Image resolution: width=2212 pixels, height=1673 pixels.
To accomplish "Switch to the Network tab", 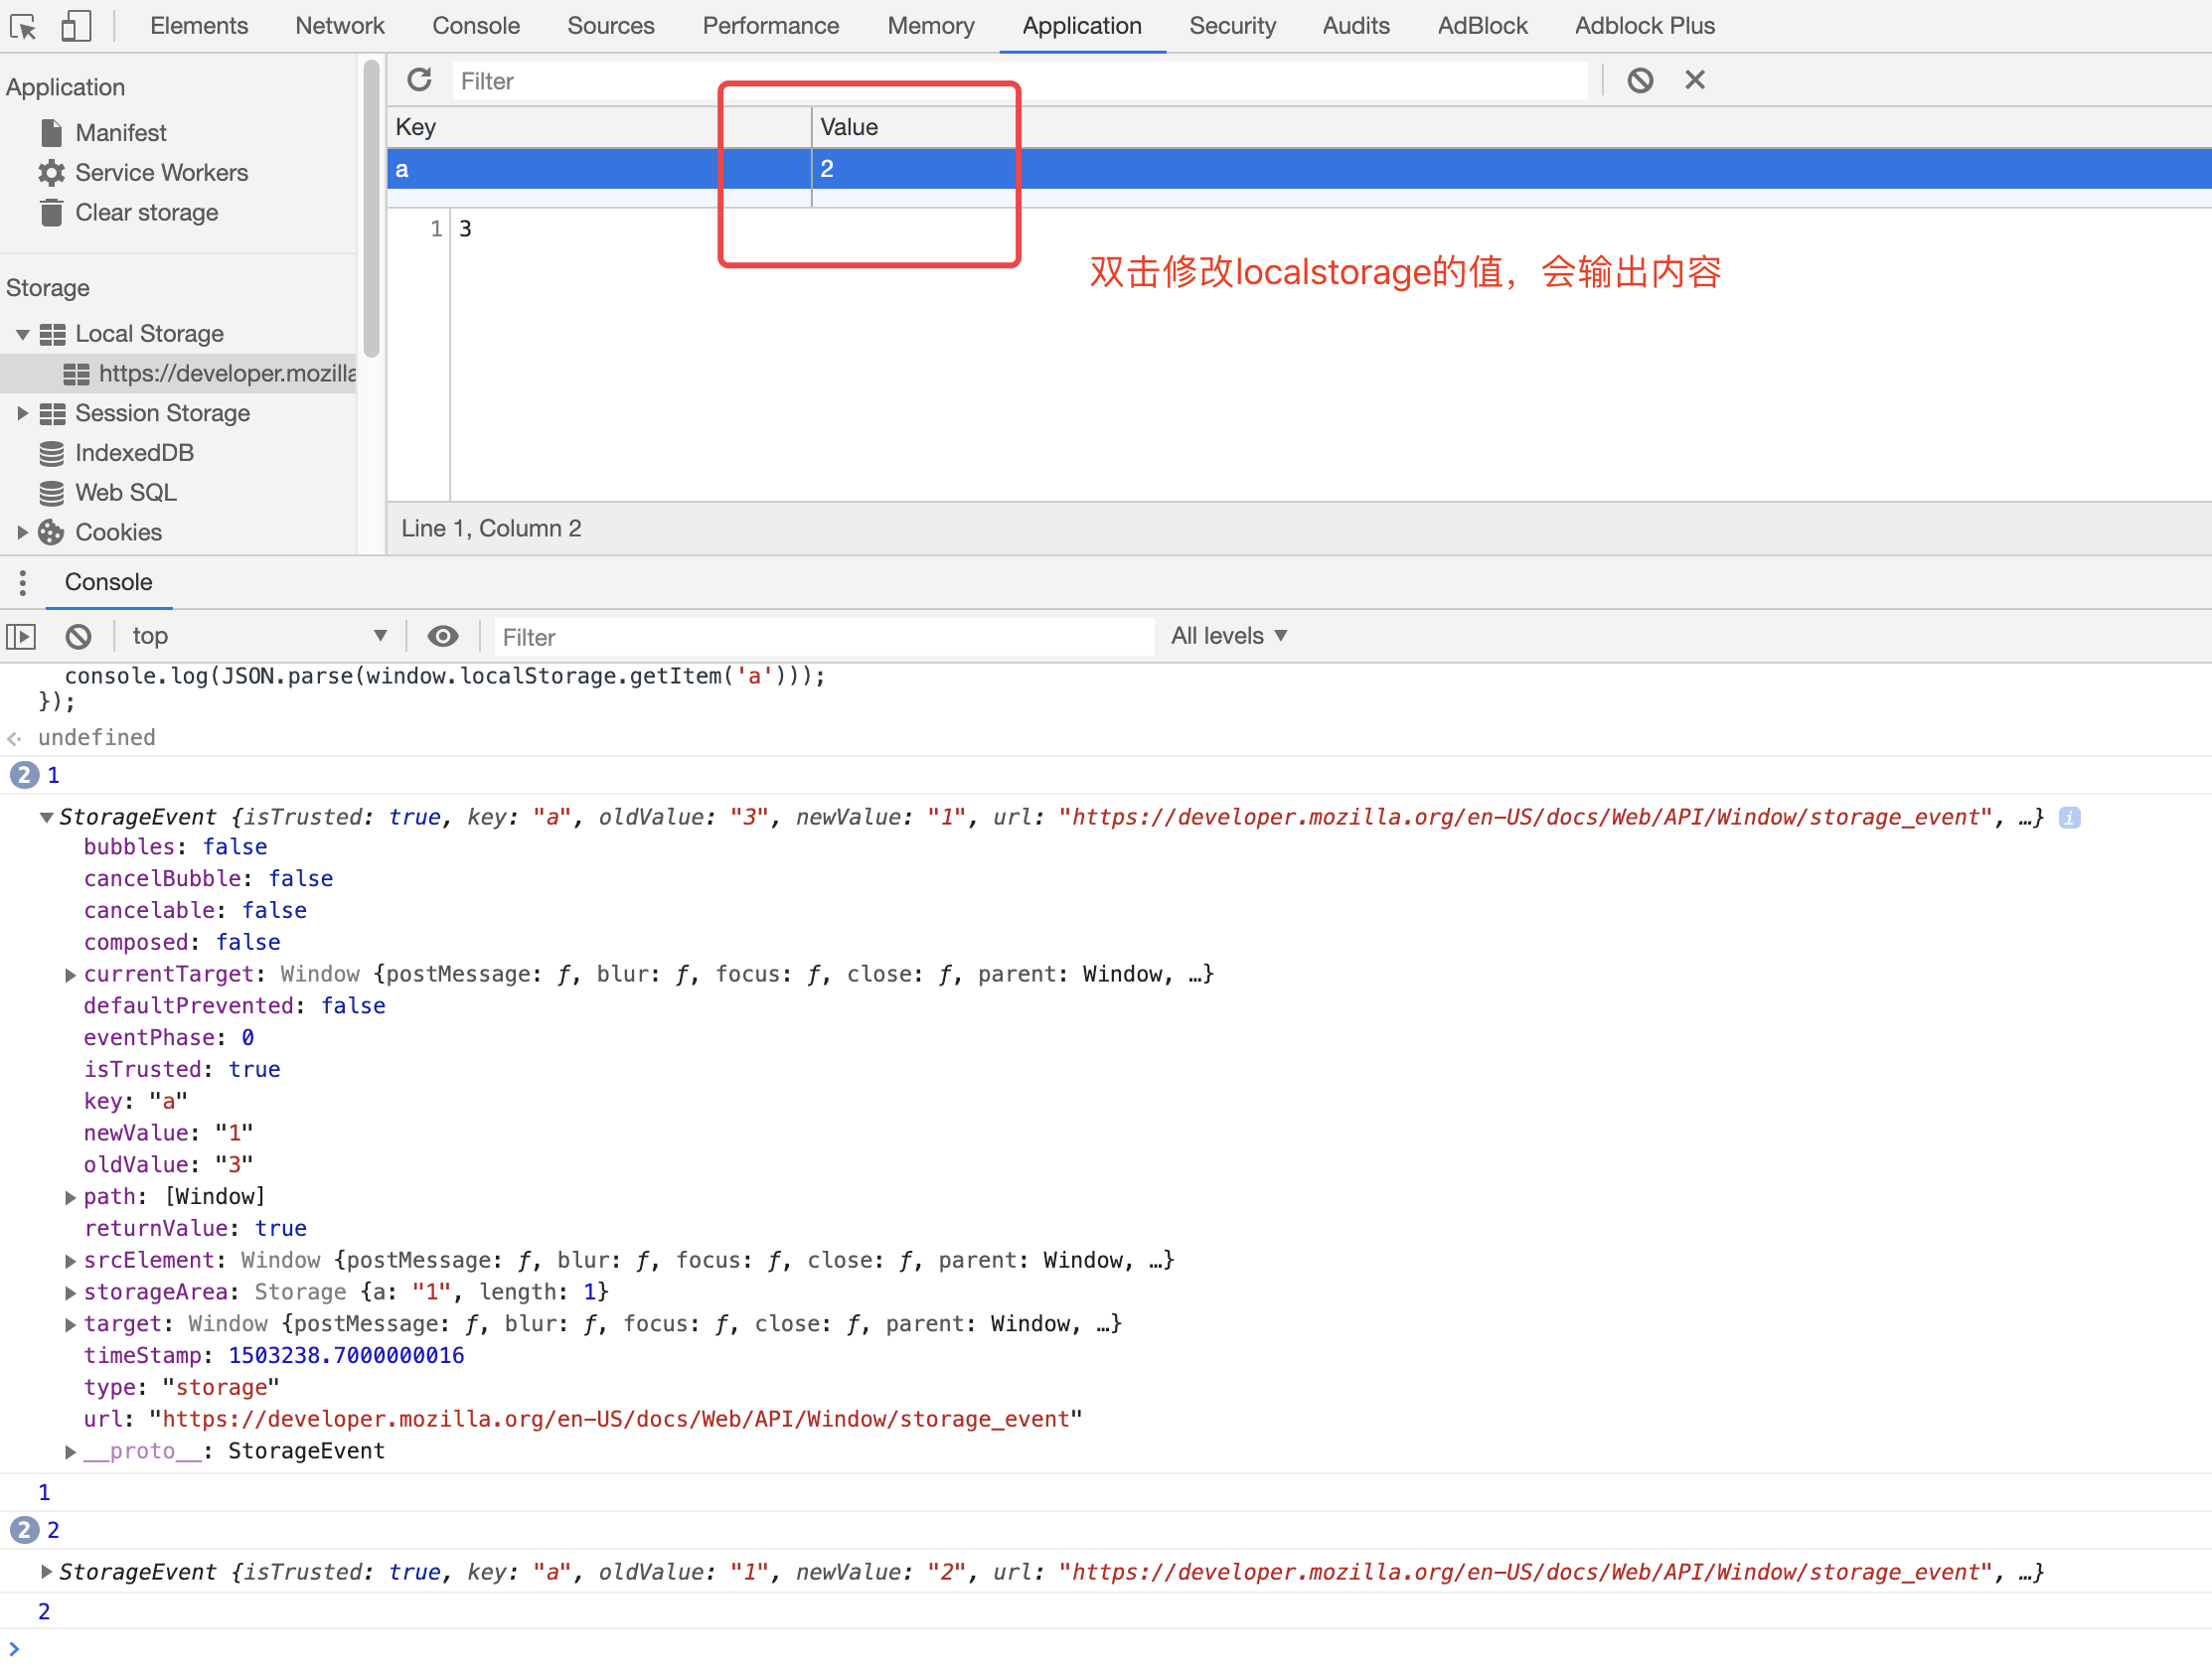I will coord(339,26).
